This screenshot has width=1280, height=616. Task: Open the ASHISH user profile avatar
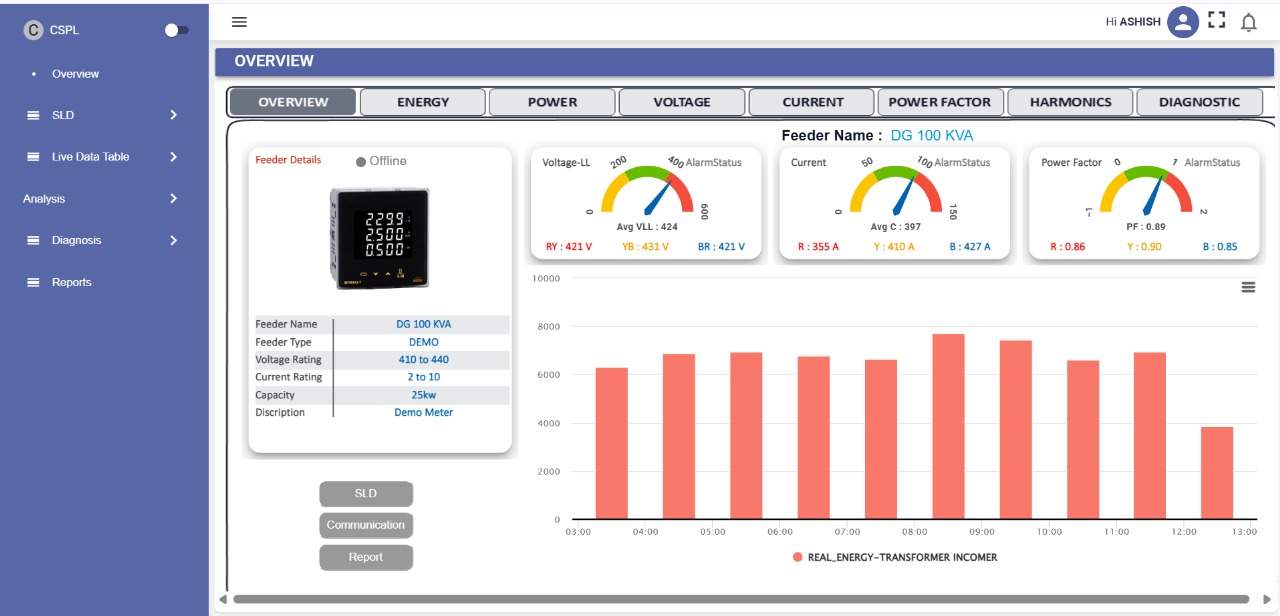(x=1181, y=20)
